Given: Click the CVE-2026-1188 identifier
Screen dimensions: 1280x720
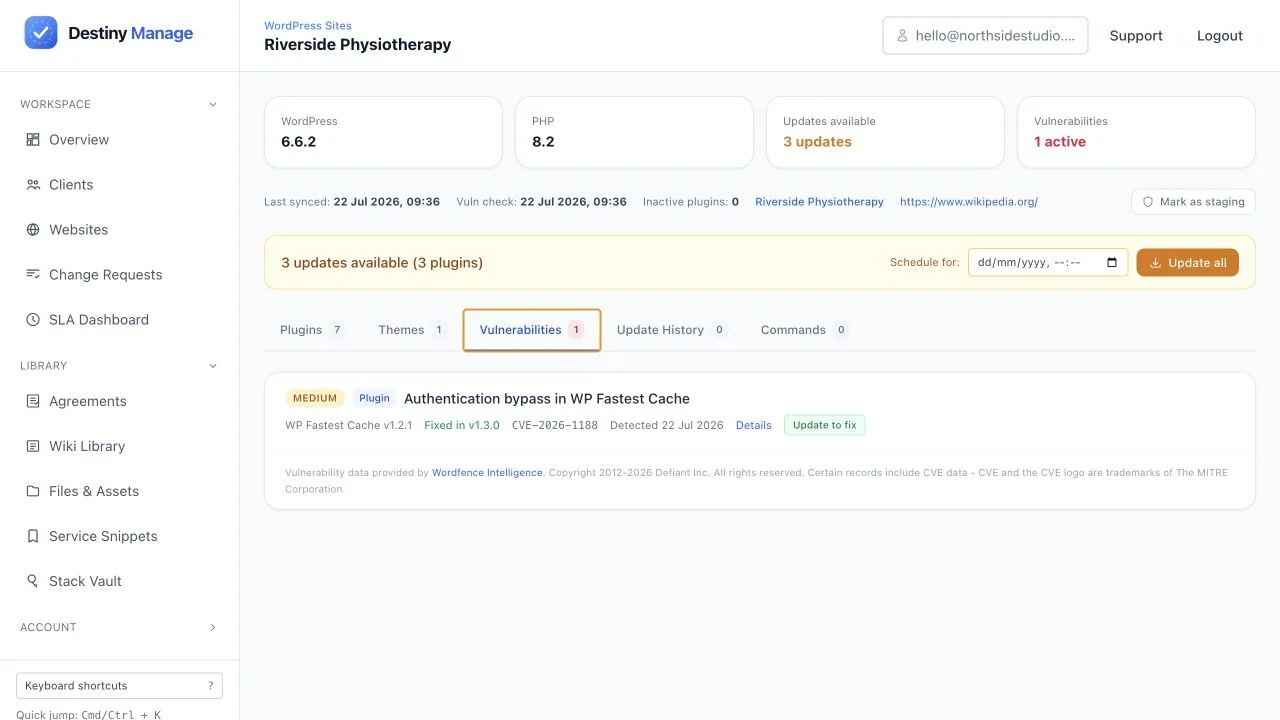Looking at the screenshot, I should click(555, 425).
